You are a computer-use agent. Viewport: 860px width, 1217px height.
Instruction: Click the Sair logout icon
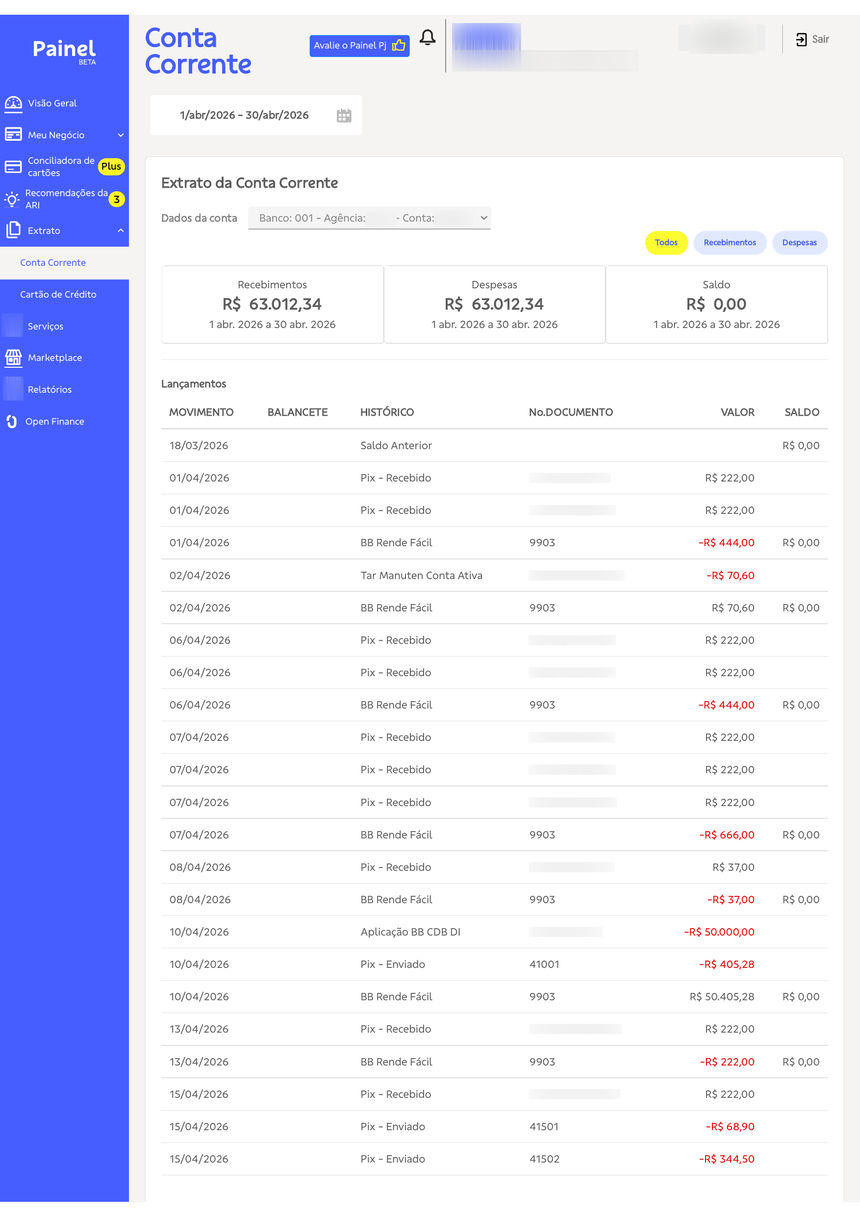pyautogui.click(x=801, y=39)
